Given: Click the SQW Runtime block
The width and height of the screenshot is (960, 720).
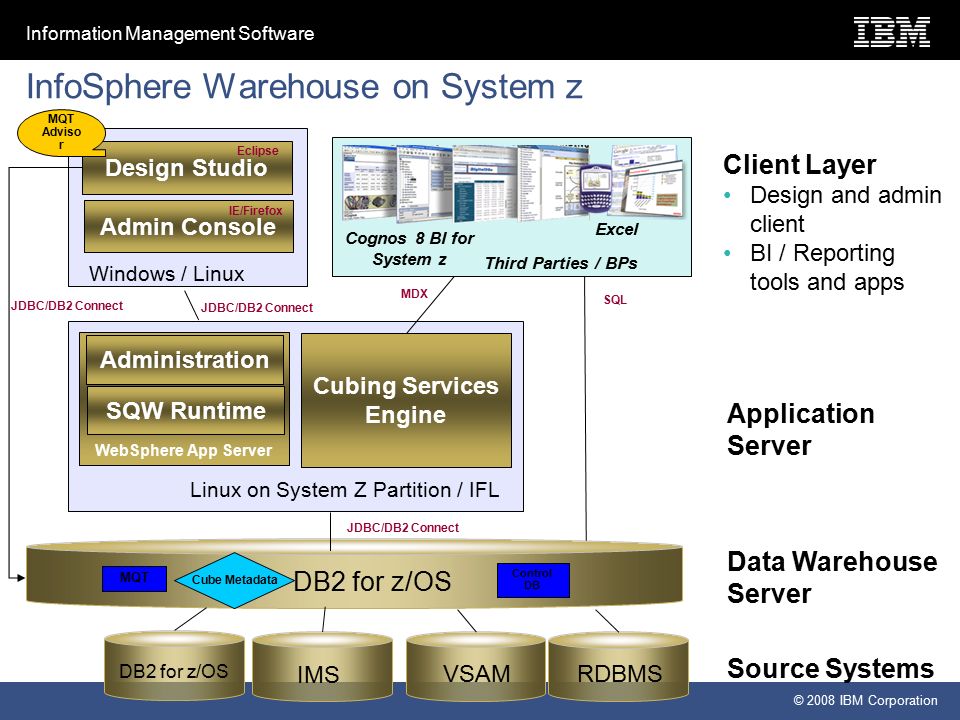Looking at the screenshot, I should [186, 410].
